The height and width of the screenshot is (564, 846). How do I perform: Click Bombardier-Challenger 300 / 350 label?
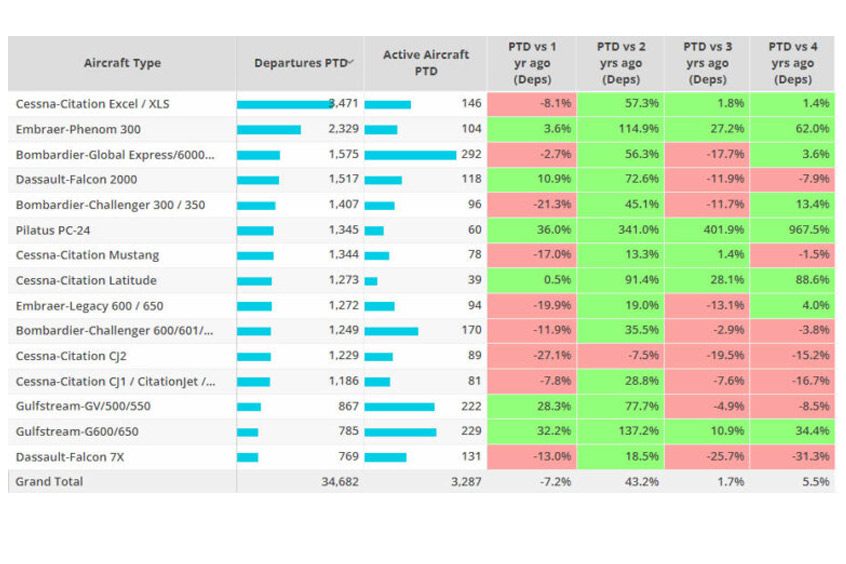[110, 205]
